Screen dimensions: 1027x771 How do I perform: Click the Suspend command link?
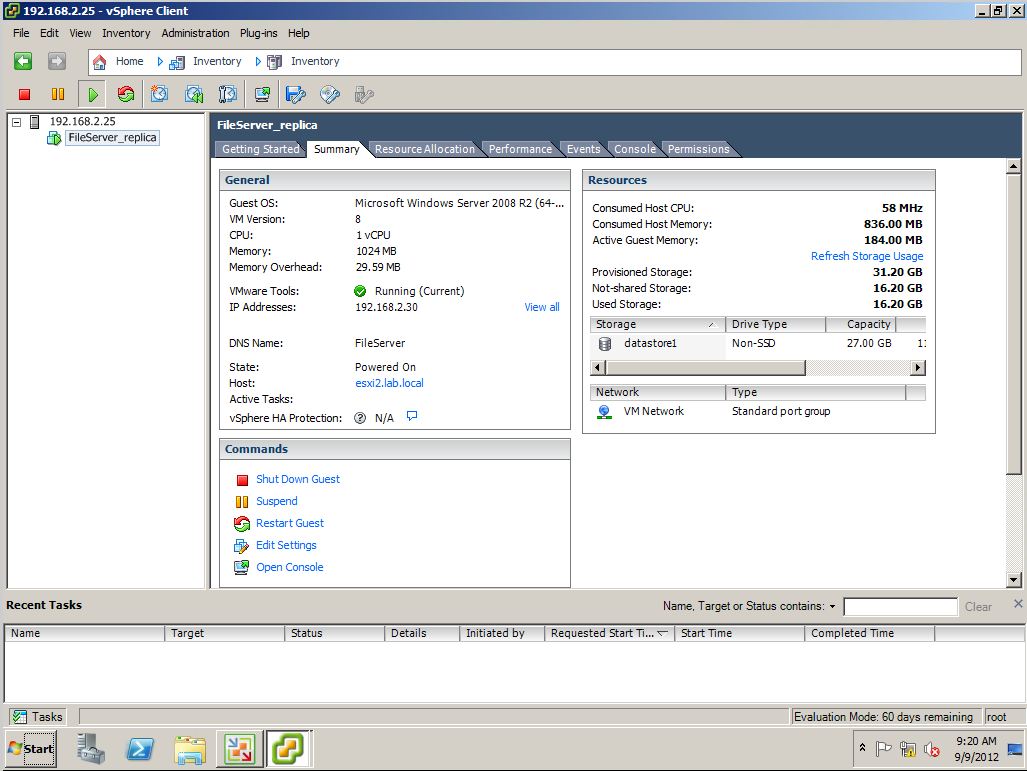tap(276, 501)
